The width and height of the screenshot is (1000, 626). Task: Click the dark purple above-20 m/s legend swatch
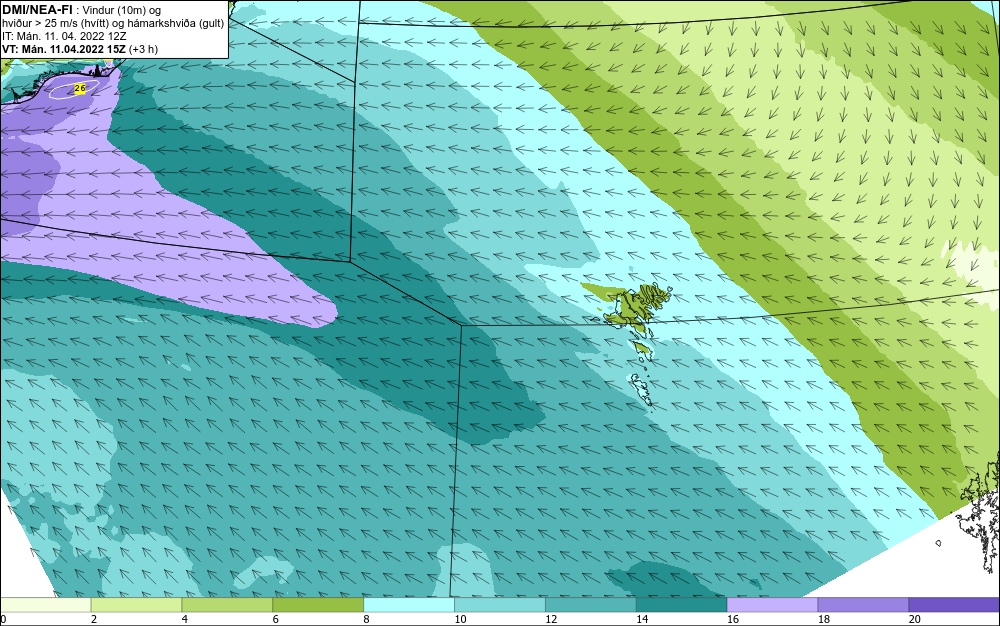pyautogui.click(x=954, y=604)
